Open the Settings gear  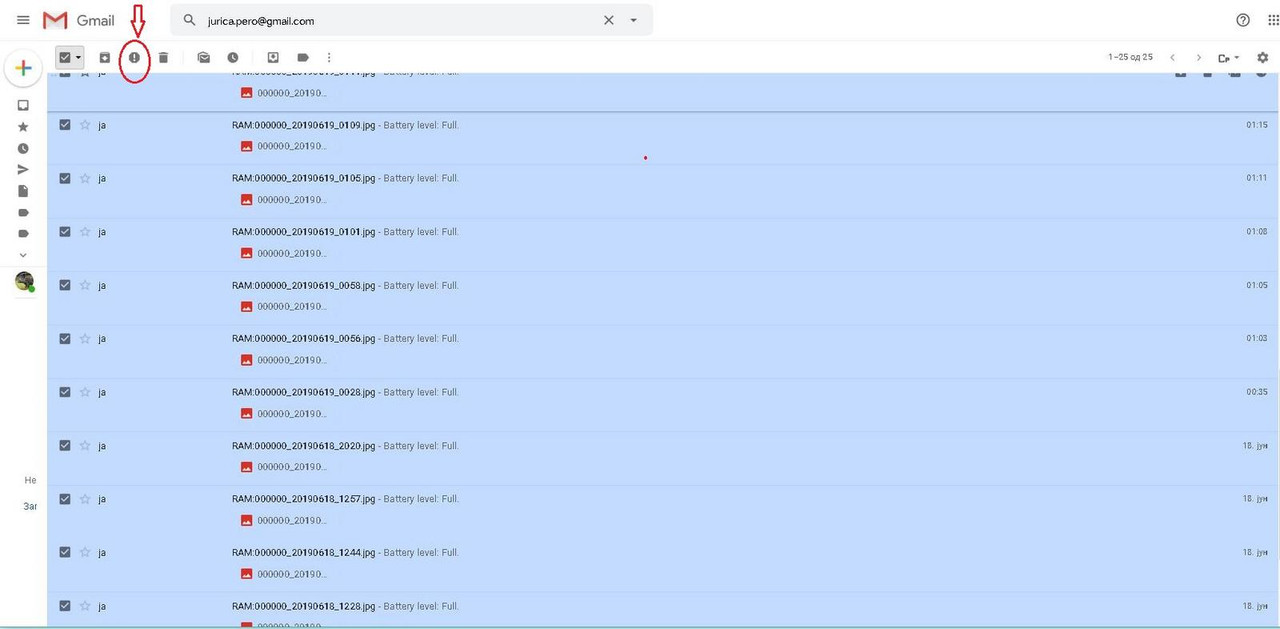[x=1263, y=58]
